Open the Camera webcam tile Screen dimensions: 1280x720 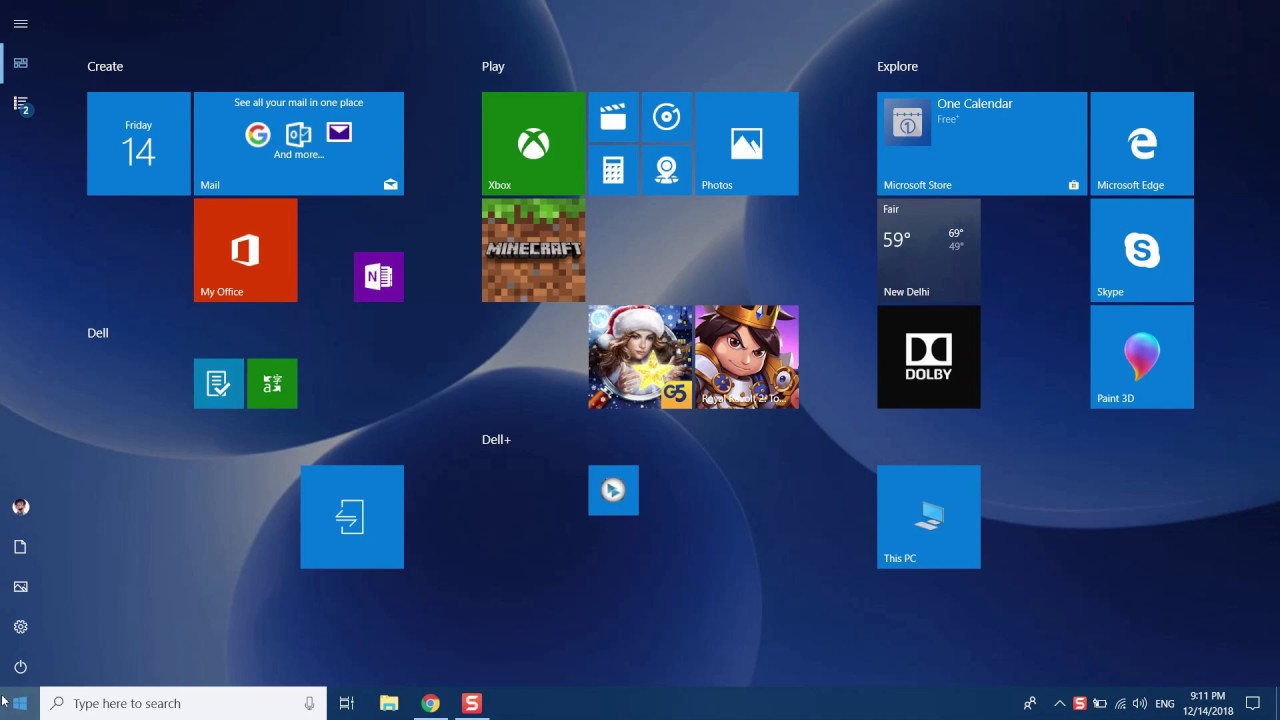click(666, 170)
